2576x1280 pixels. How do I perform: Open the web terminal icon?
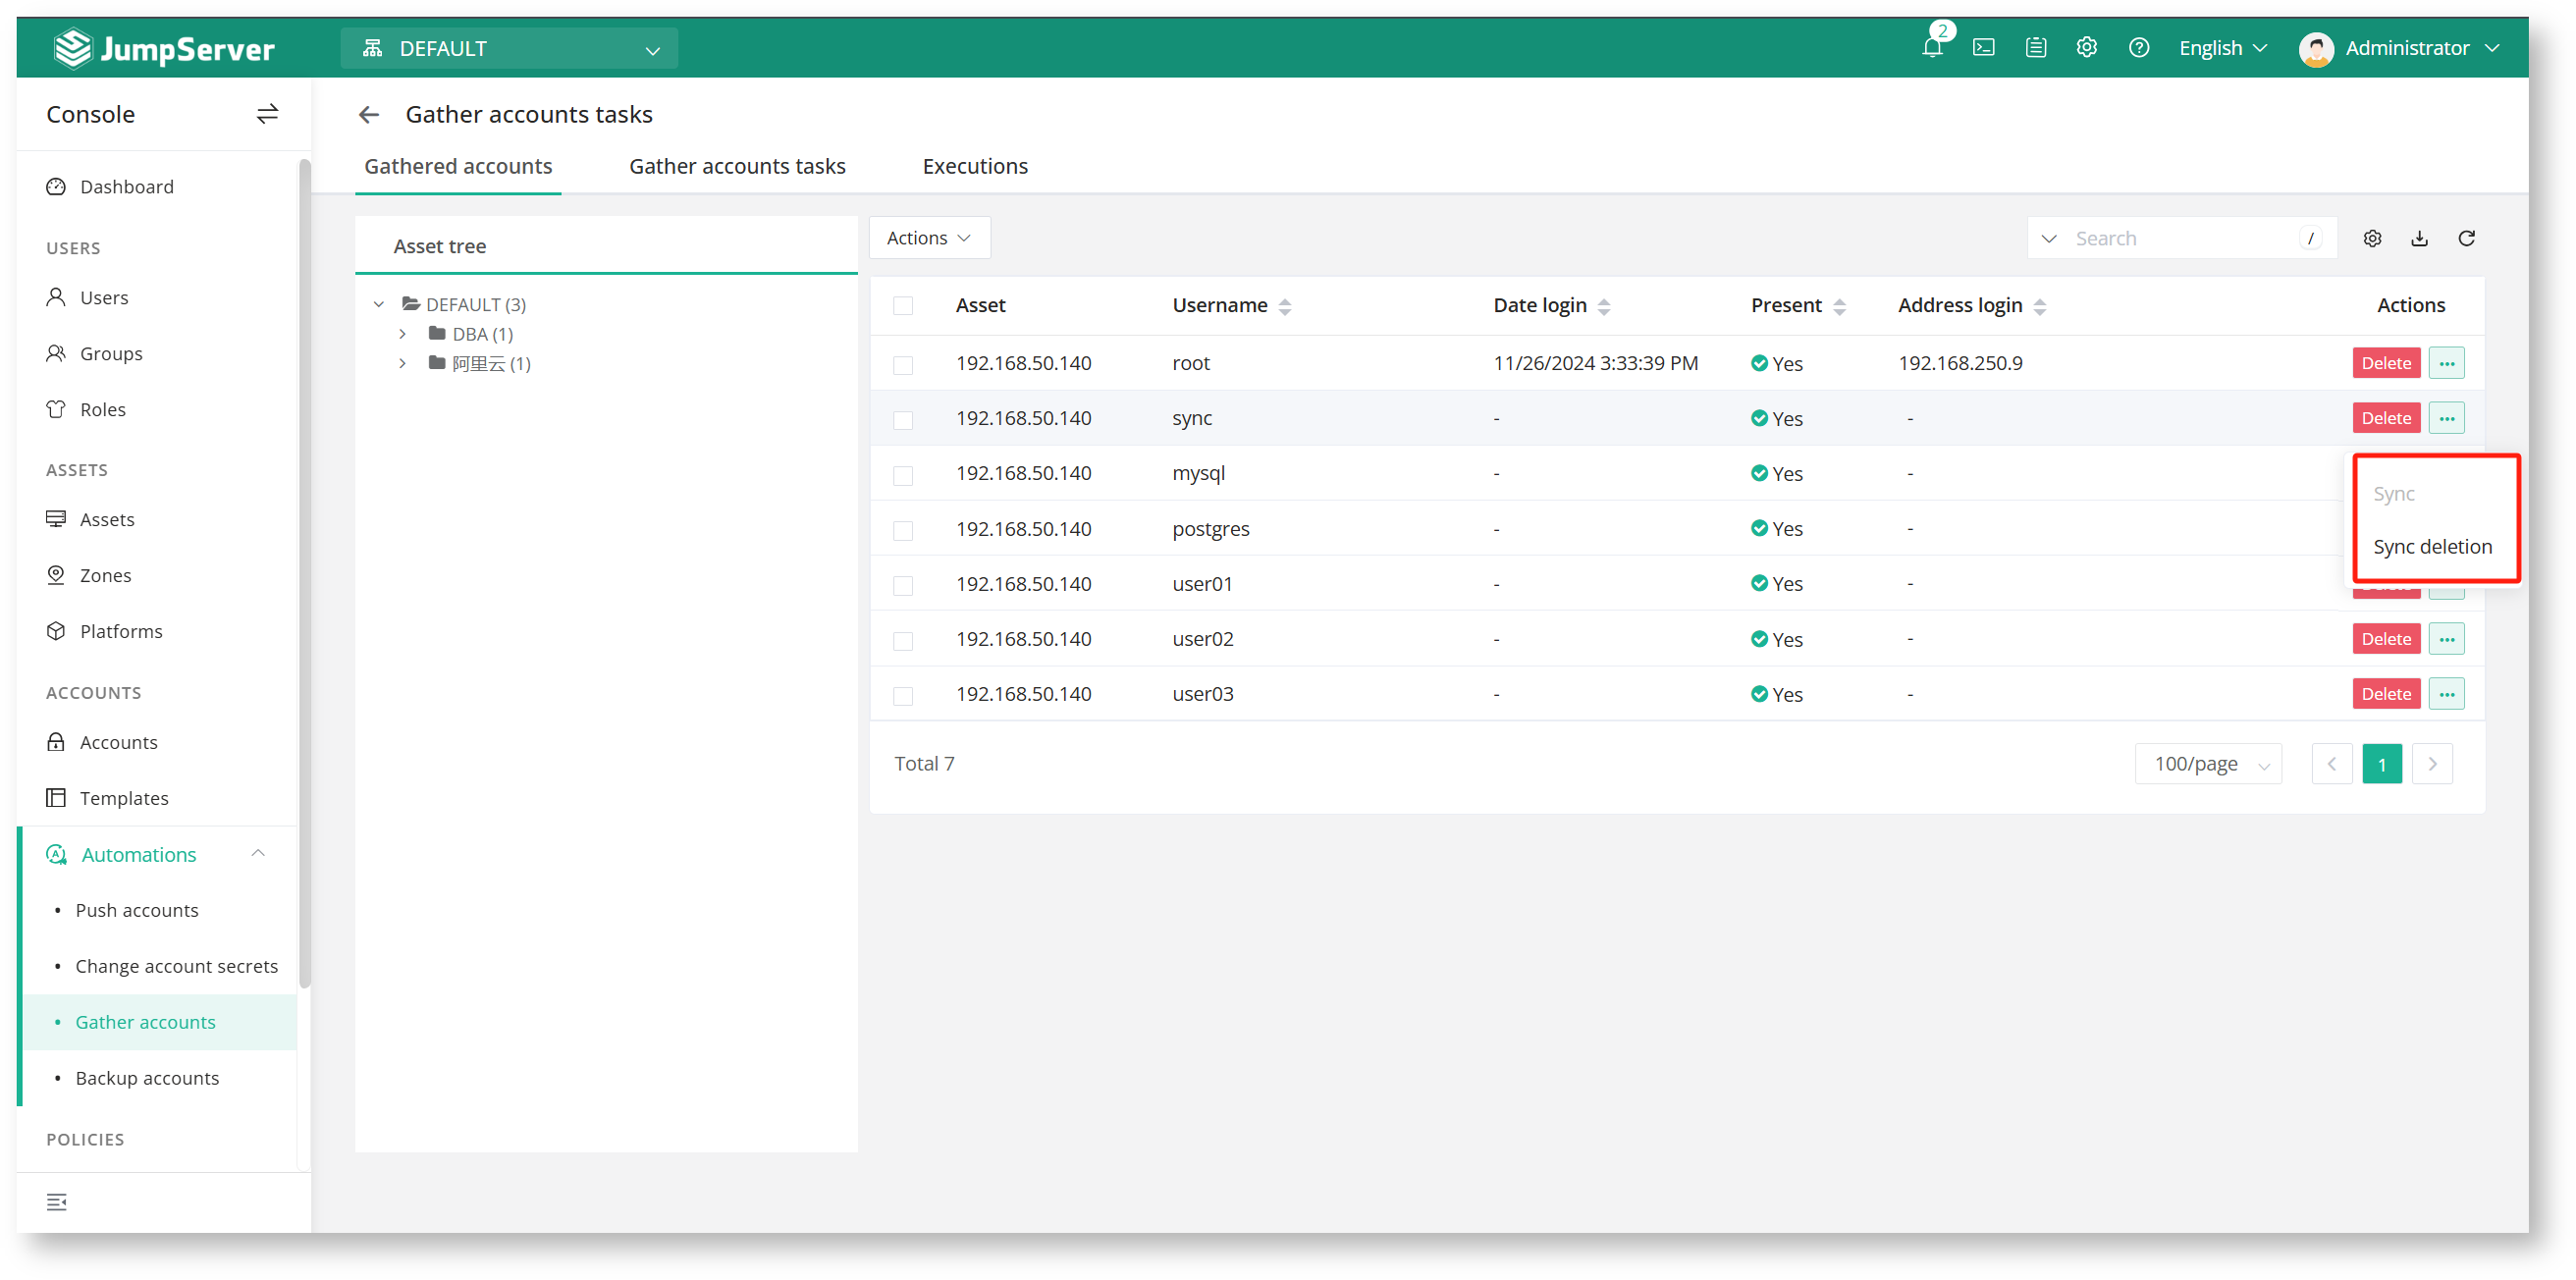tap(1984, 48)
